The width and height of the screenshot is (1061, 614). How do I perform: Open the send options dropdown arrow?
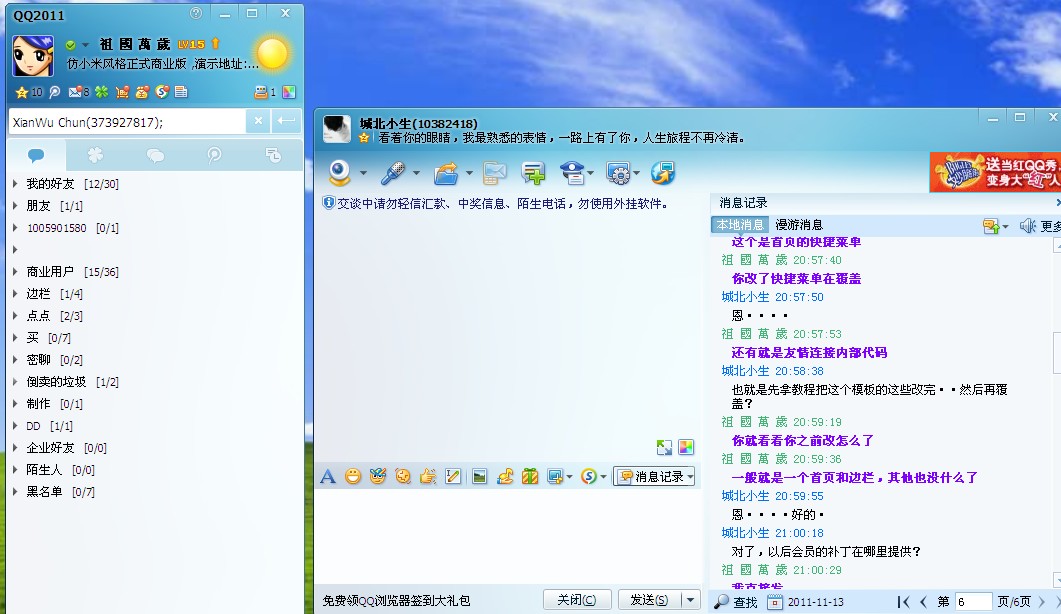point(690,600)
